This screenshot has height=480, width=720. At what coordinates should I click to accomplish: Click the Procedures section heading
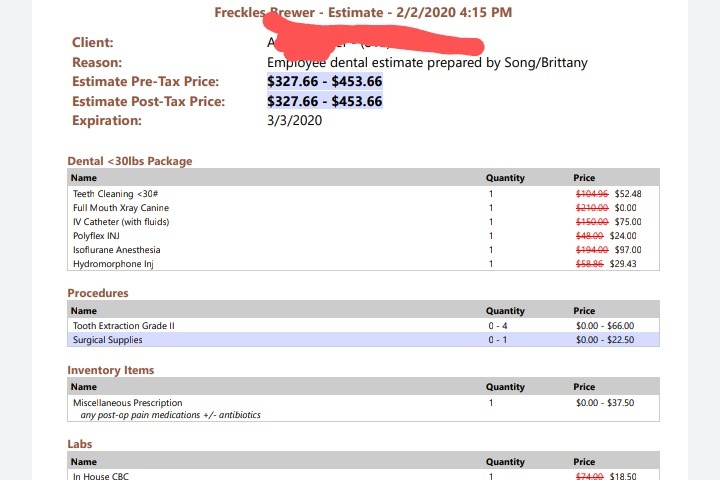pyautogui.click(x=98, y=293)
